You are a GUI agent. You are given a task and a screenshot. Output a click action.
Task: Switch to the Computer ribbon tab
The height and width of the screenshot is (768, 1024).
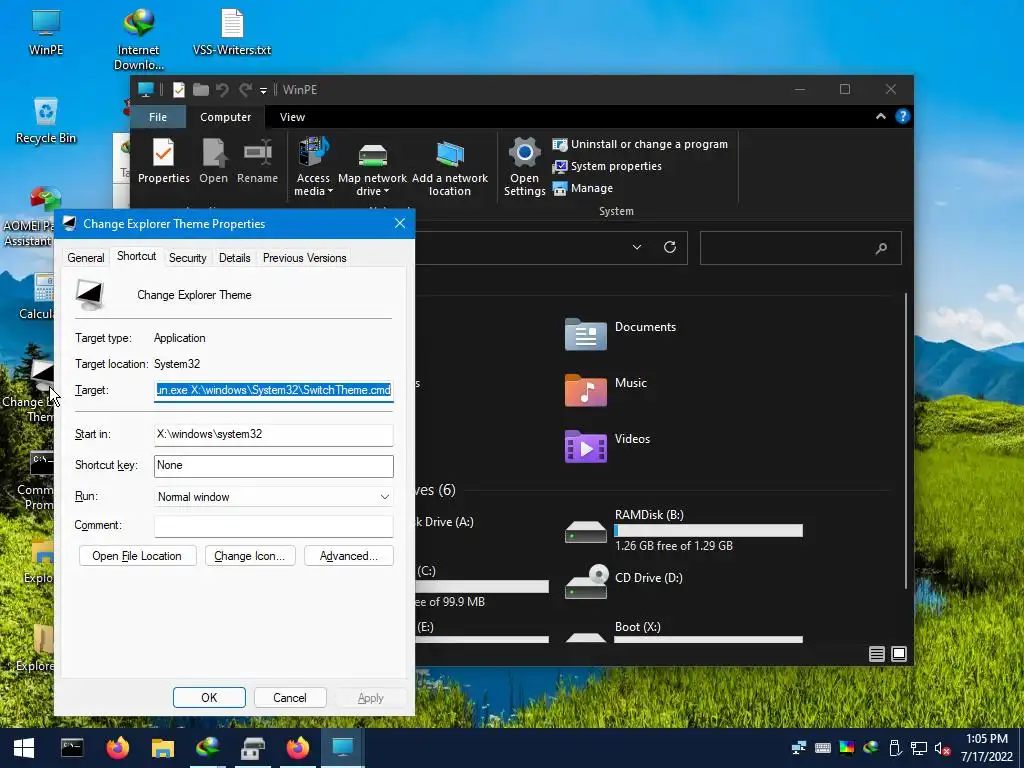[225, 117]
